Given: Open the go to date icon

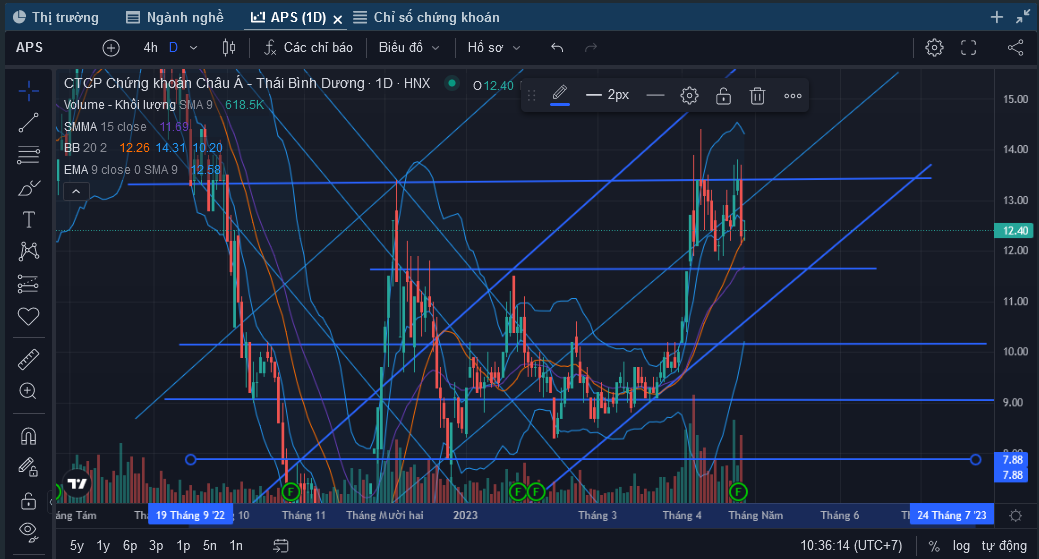Looking at the screenshot, I should pos(281,546).
